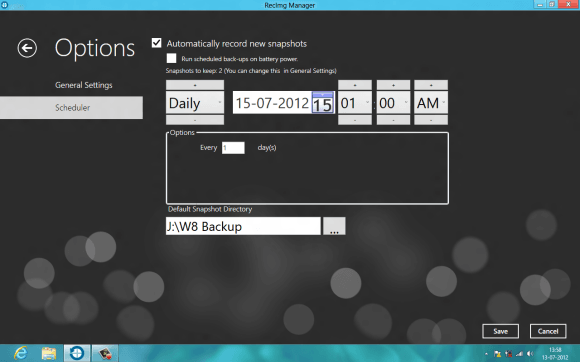
Task: Switch to the RecImg Manager taskbar icon
Action: pyautogui.click(x=77, y=353)
